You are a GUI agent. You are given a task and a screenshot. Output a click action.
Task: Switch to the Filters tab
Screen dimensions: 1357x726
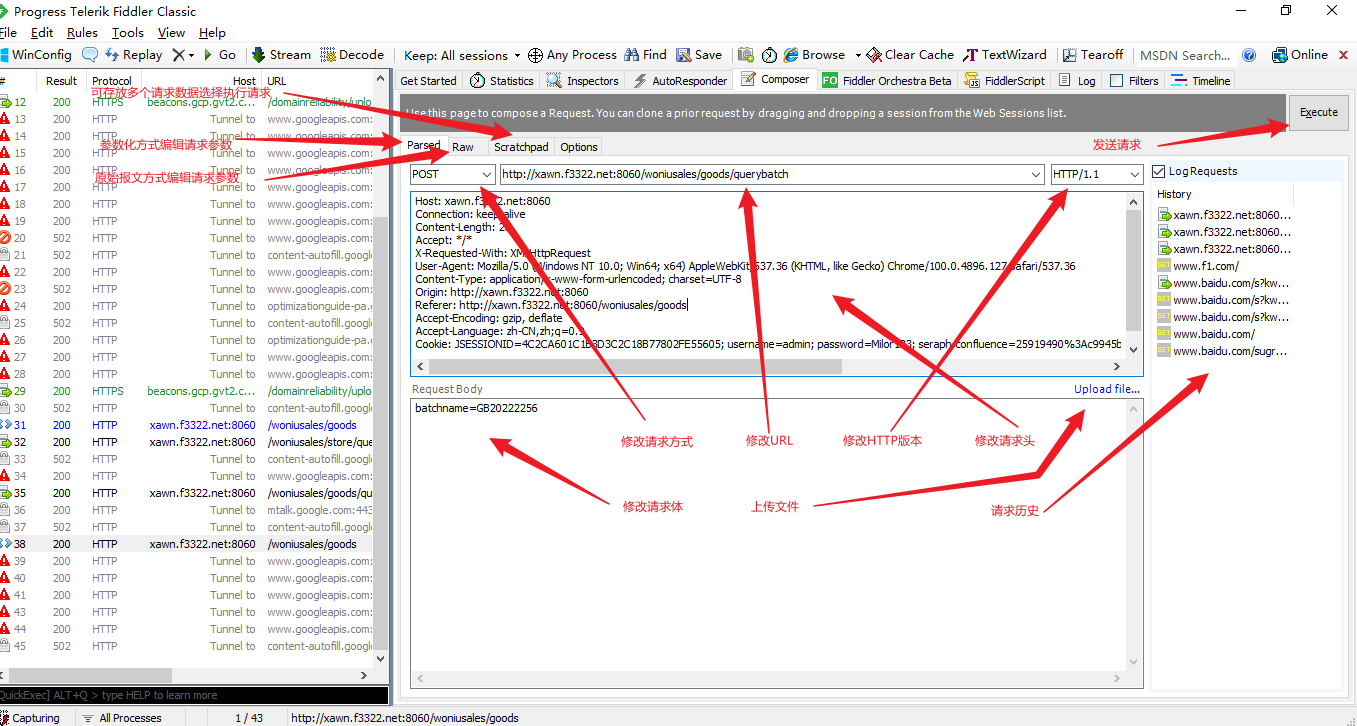(1135, 81)
